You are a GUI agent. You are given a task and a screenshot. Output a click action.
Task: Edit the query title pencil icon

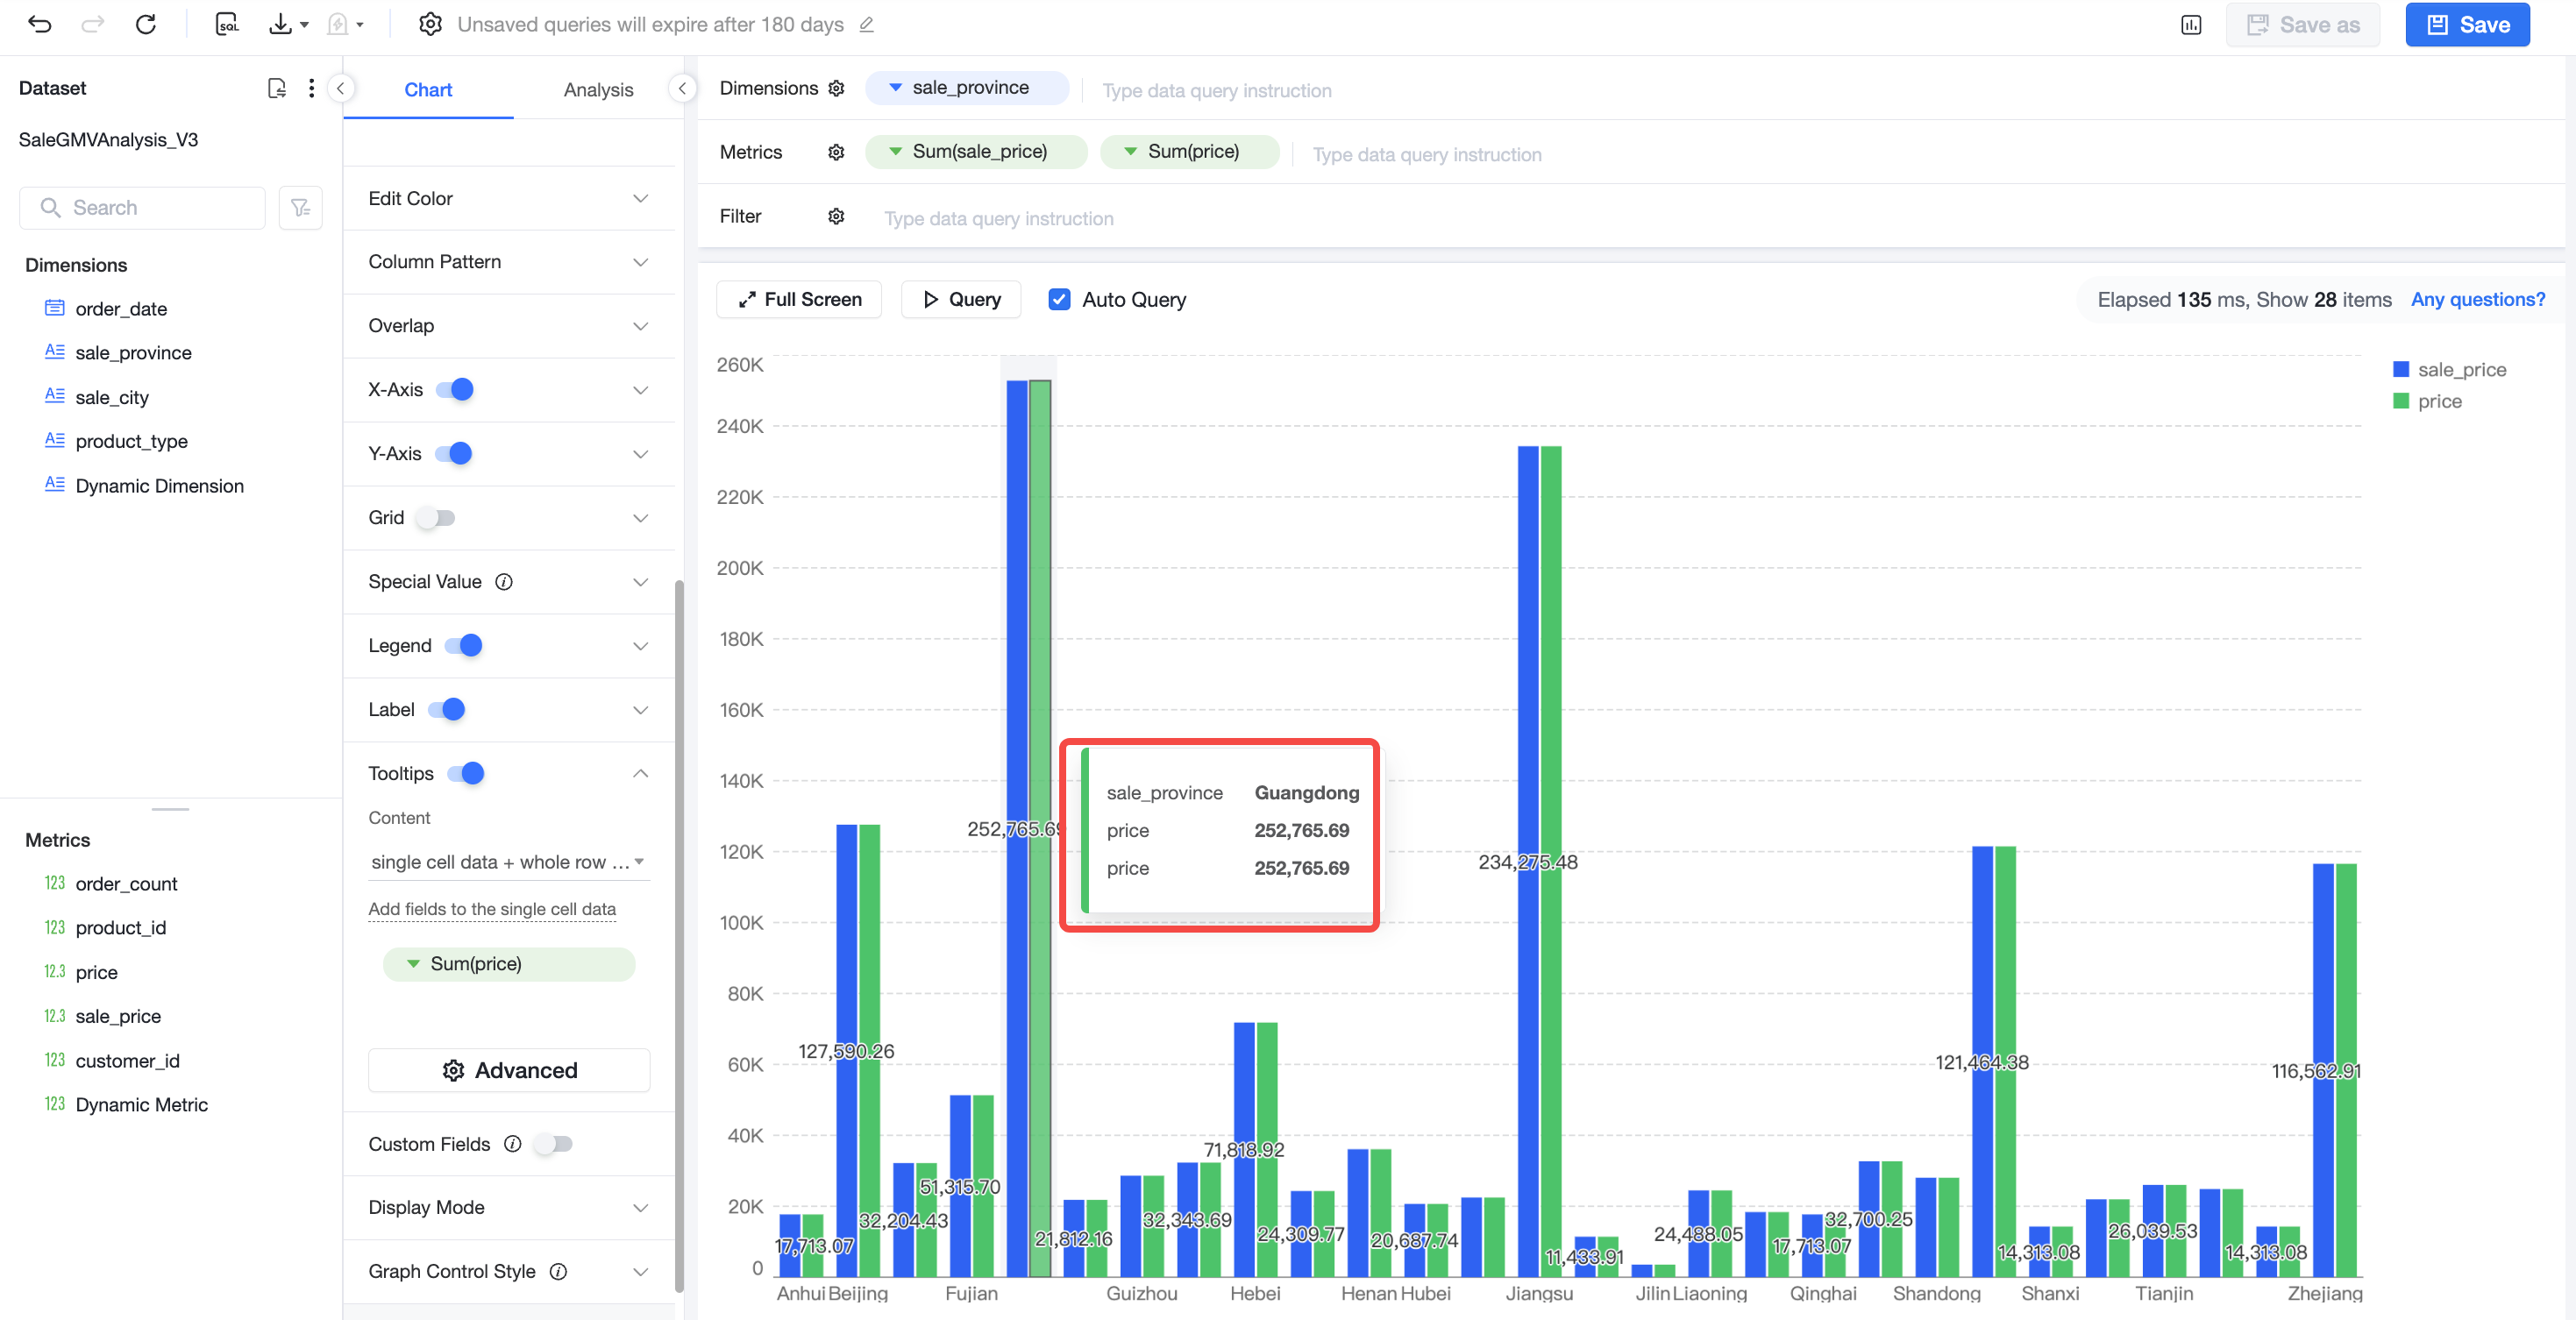pyautogui.click(x=867, y=25)
